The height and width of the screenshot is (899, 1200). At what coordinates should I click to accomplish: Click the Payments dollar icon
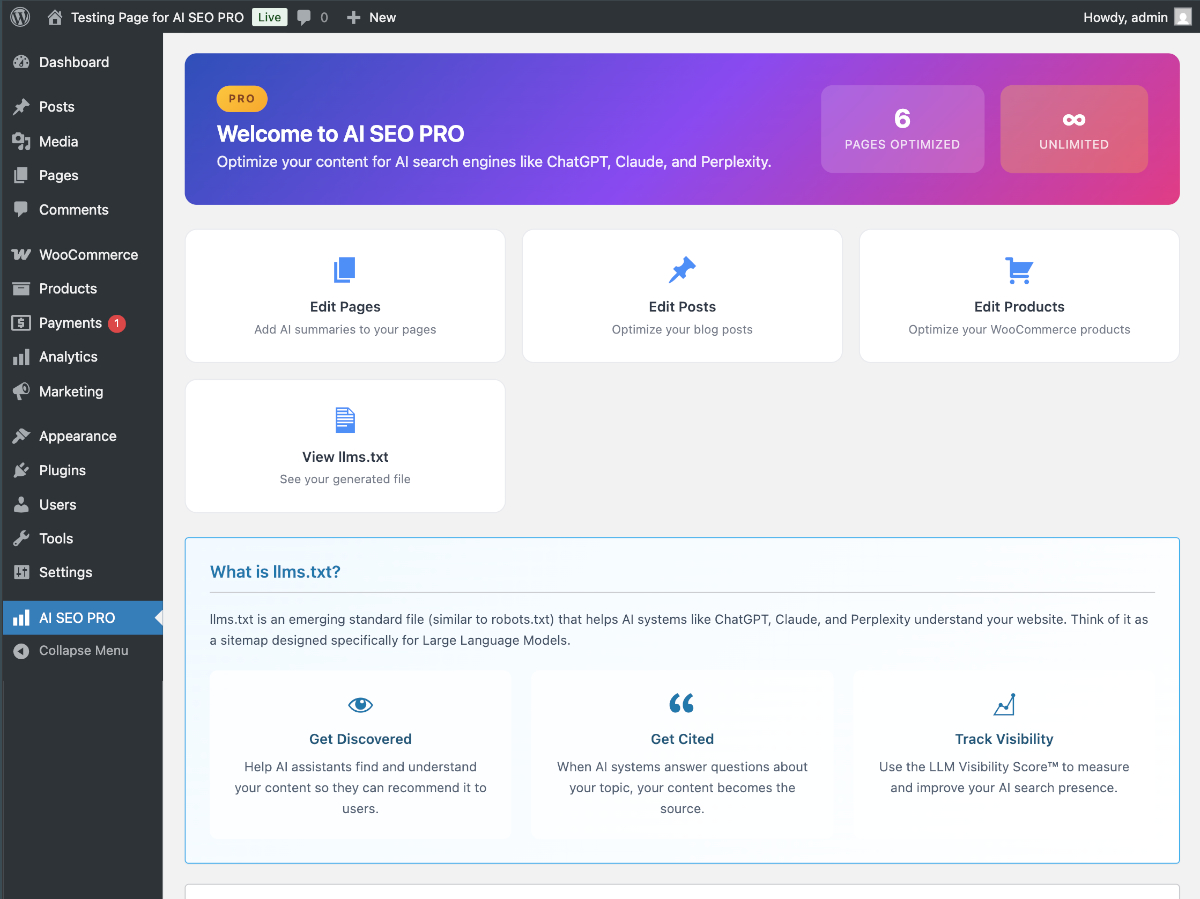(21, 323)
